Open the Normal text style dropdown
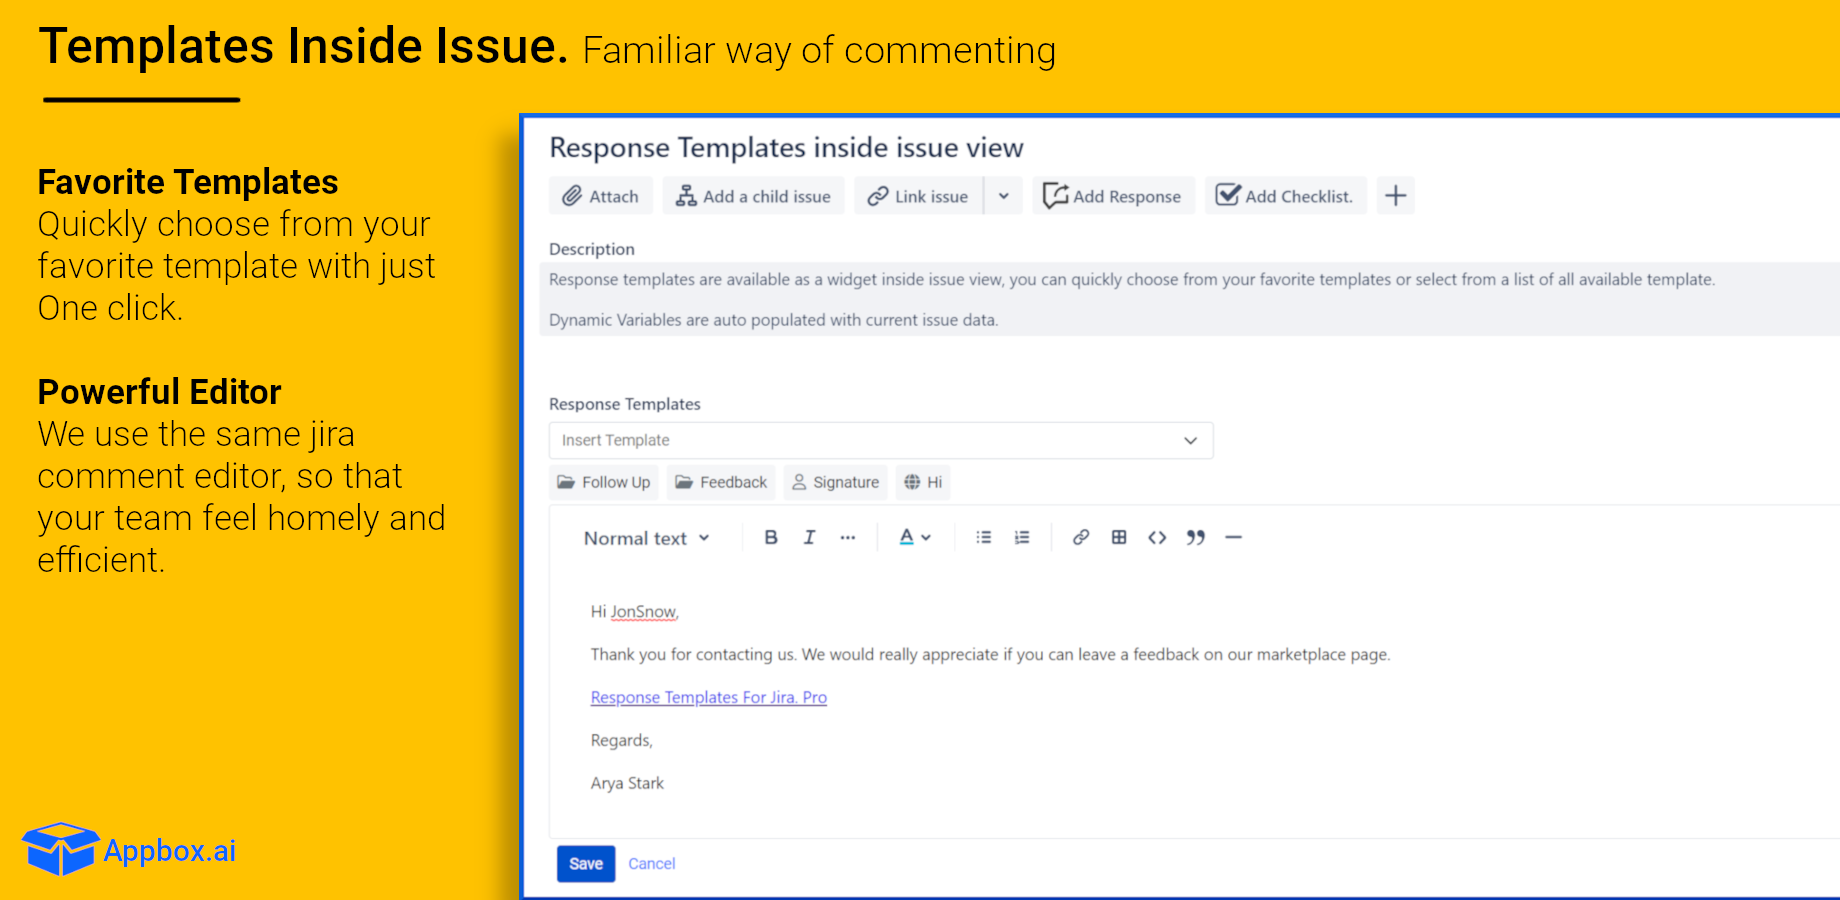The height and width of the screenshot is (900, 1840). coord(645,537)
